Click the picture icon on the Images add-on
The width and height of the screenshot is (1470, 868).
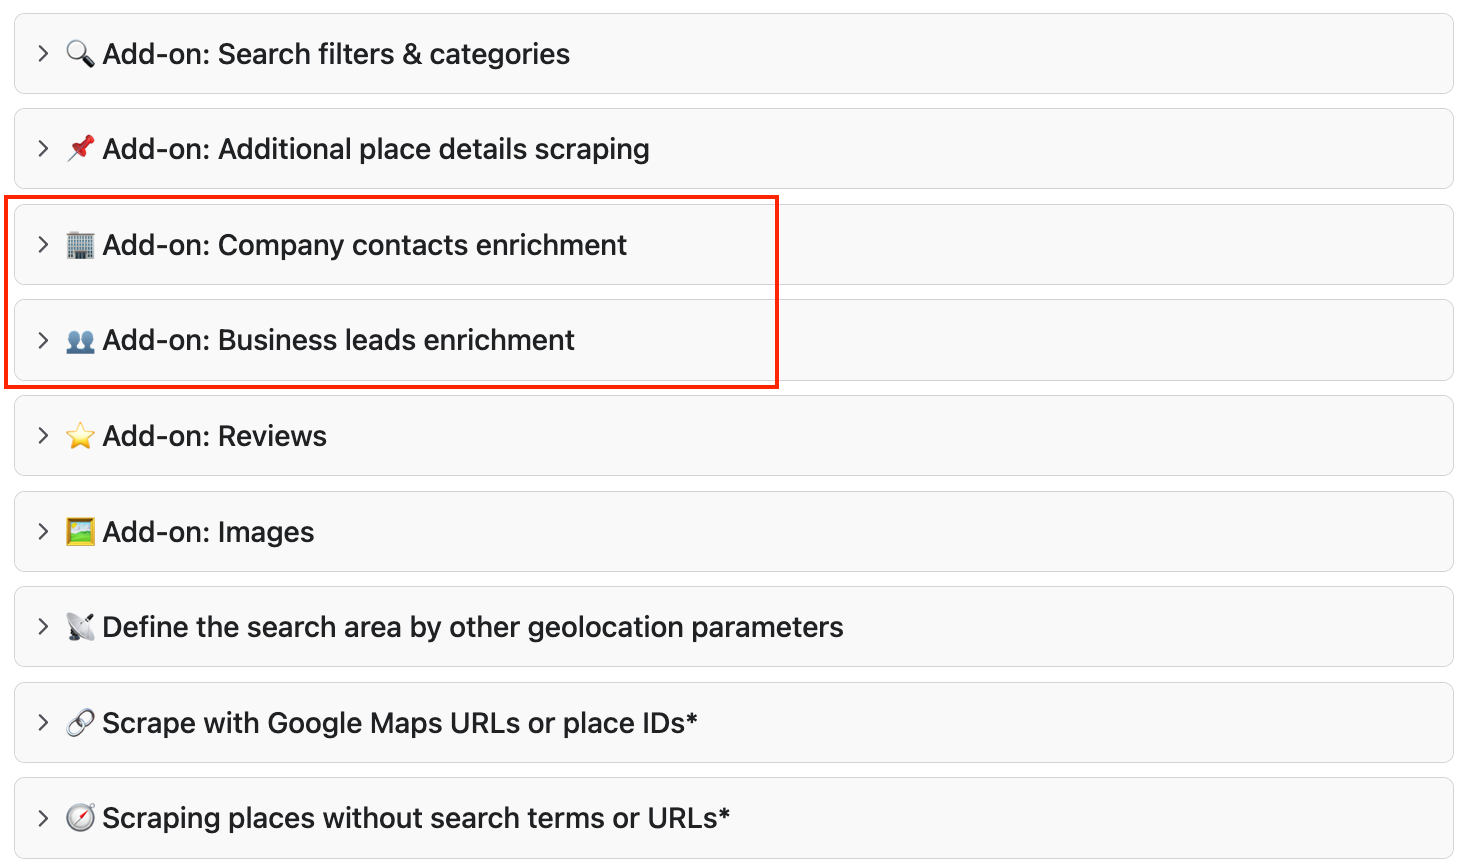click(x=80, y=531)
